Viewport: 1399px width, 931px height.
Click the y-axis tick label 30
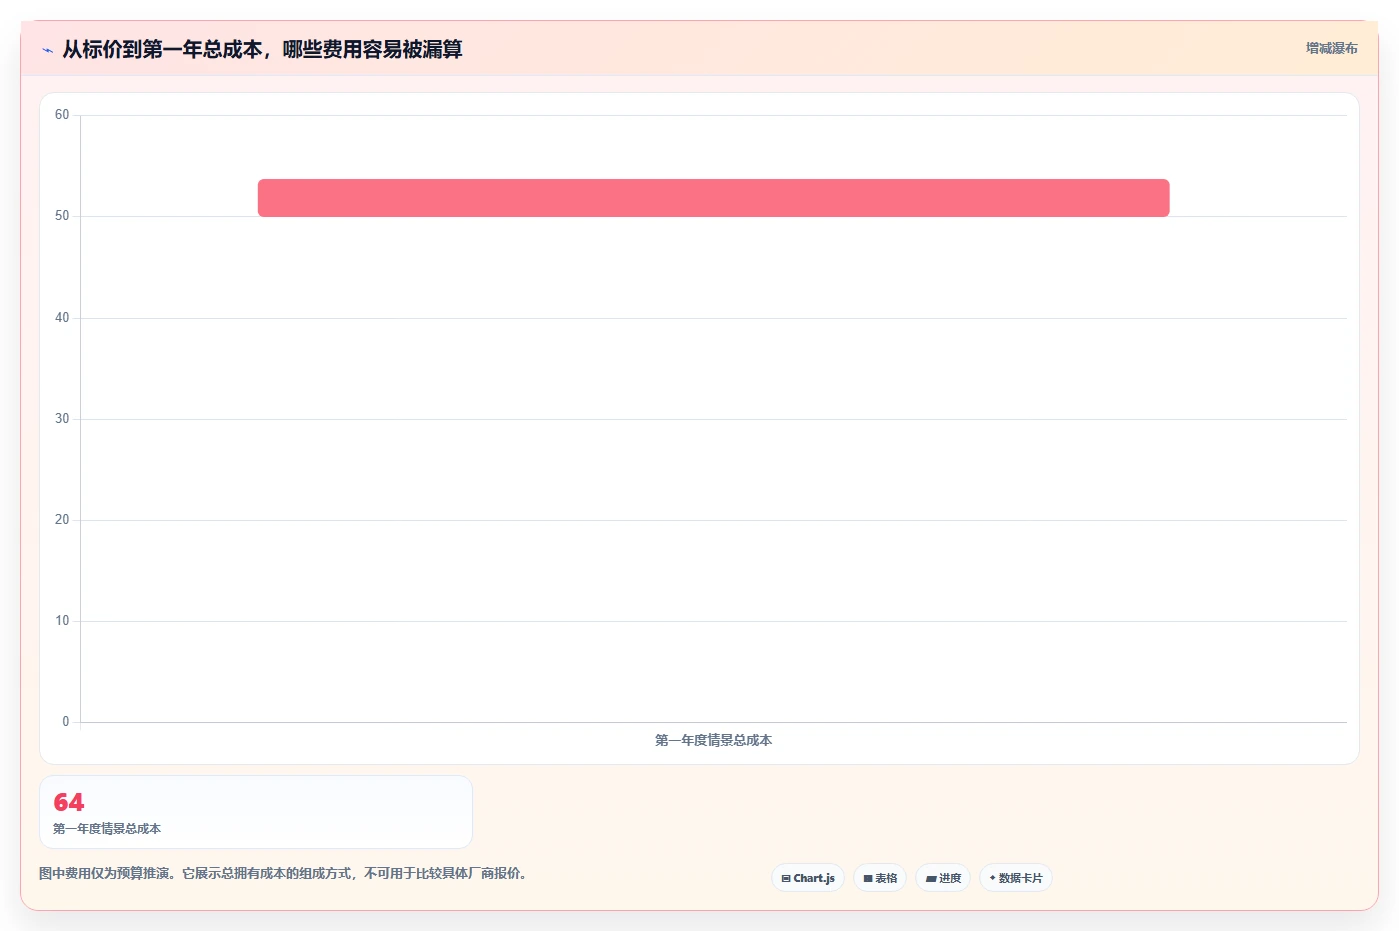click(x=62, y=419)
